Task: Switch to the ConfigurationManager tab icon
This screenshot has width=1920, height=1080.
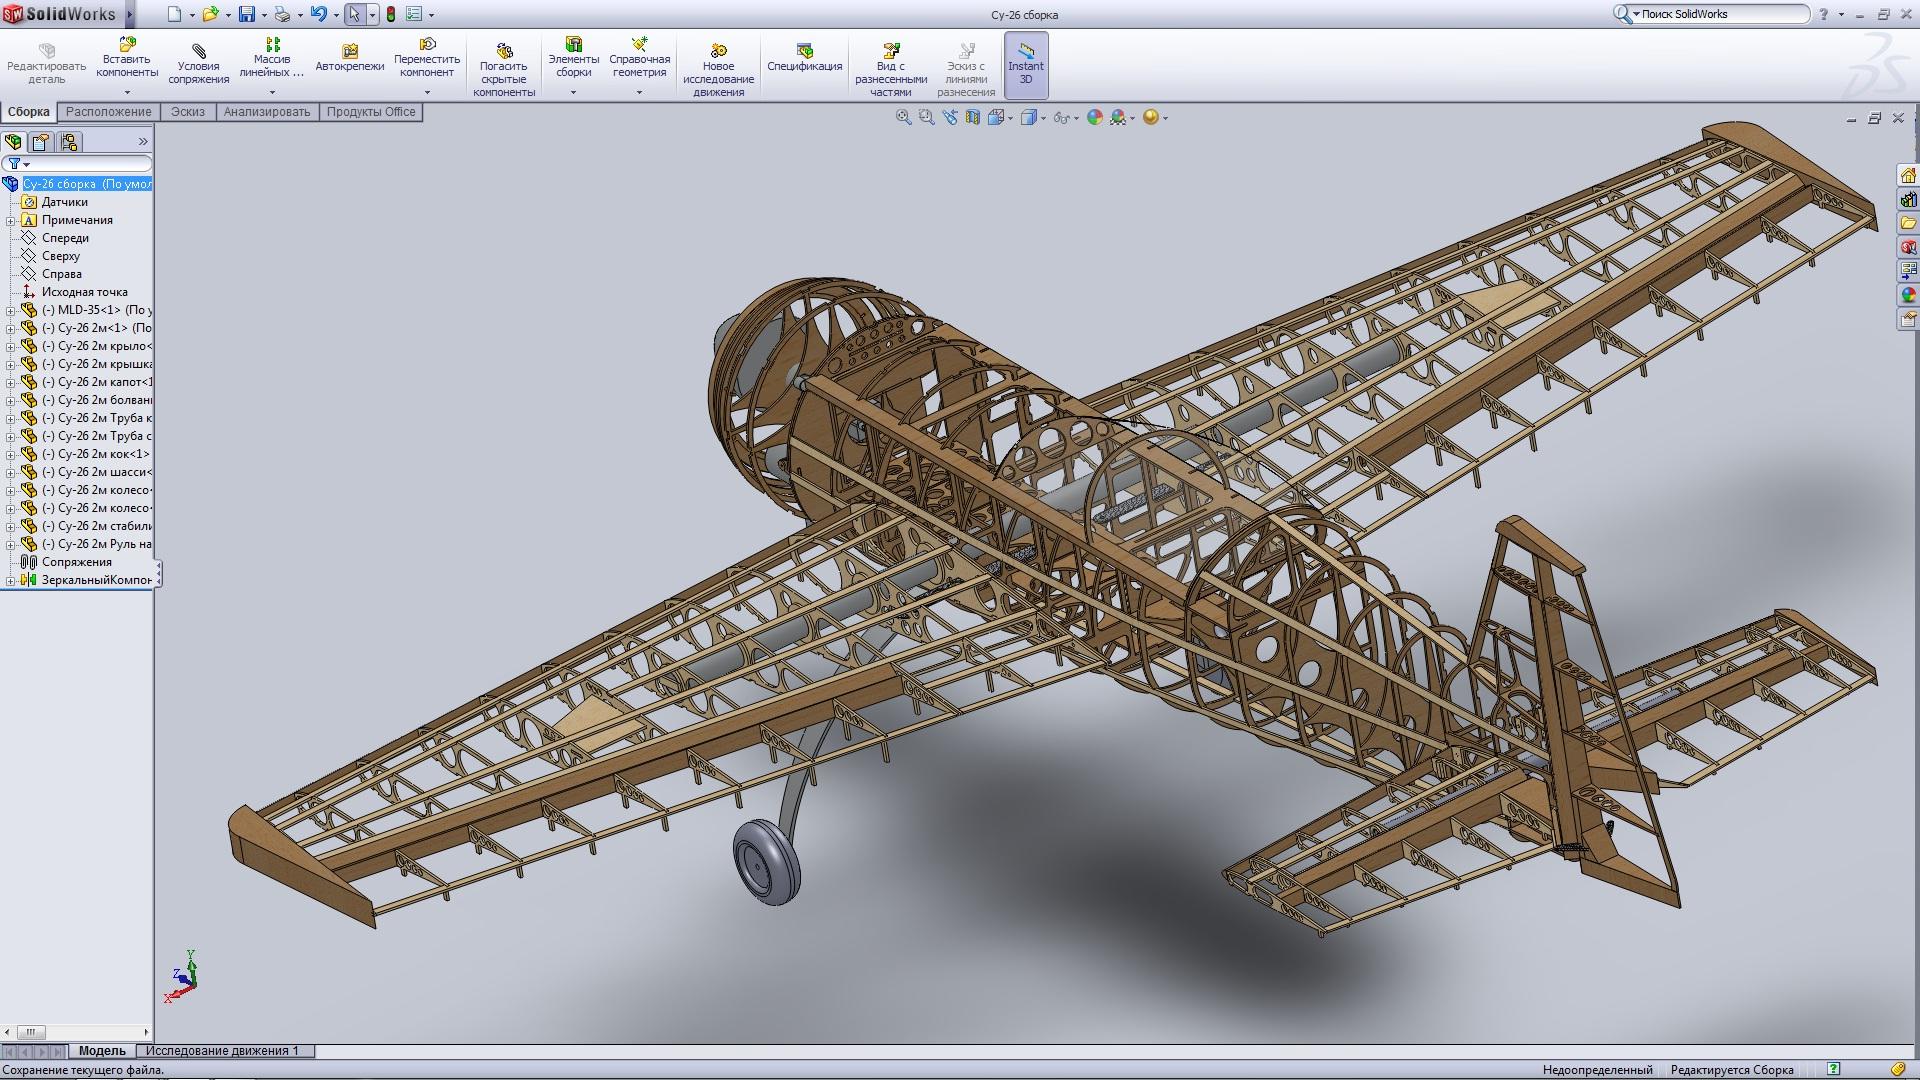Action: 69,142
